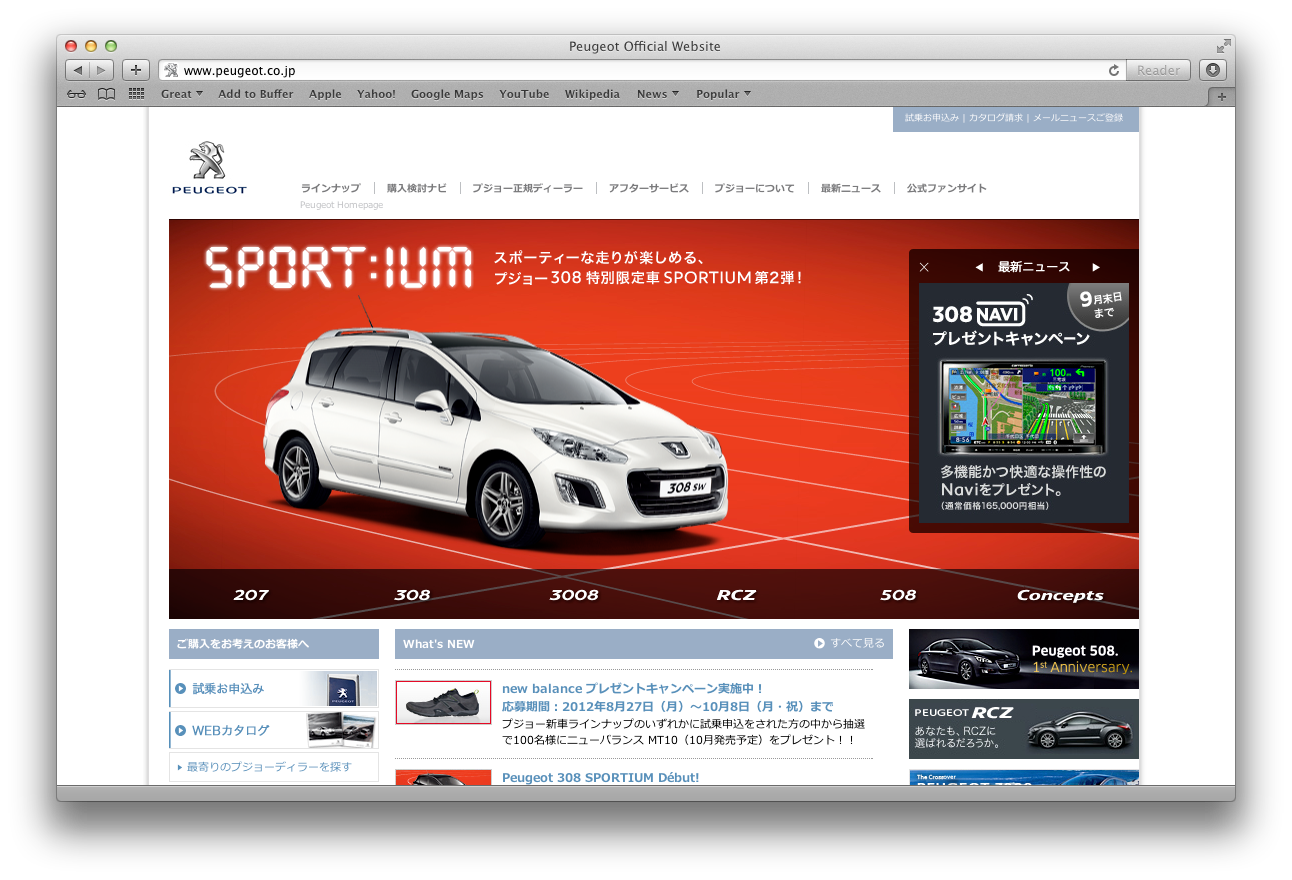Open the プジョーについて menu
This screenshot has height=880, width=1292.
(x=754, y=188)
